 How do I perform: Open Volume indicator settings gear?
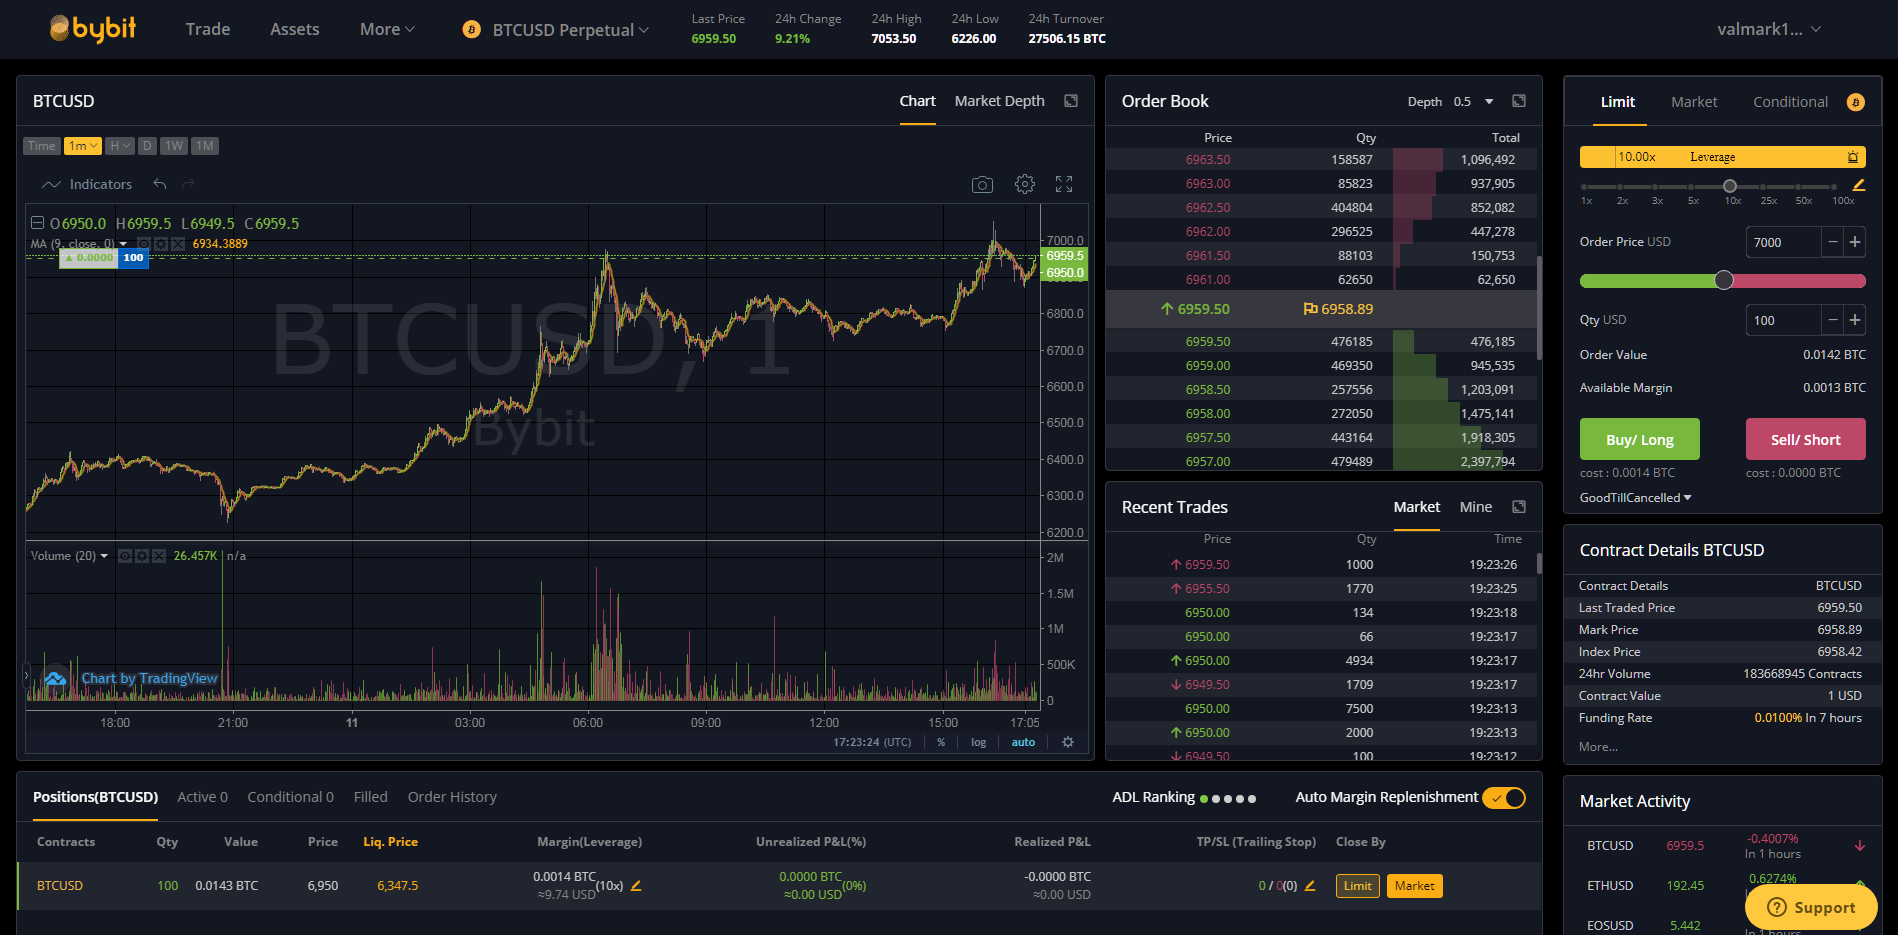142,556
